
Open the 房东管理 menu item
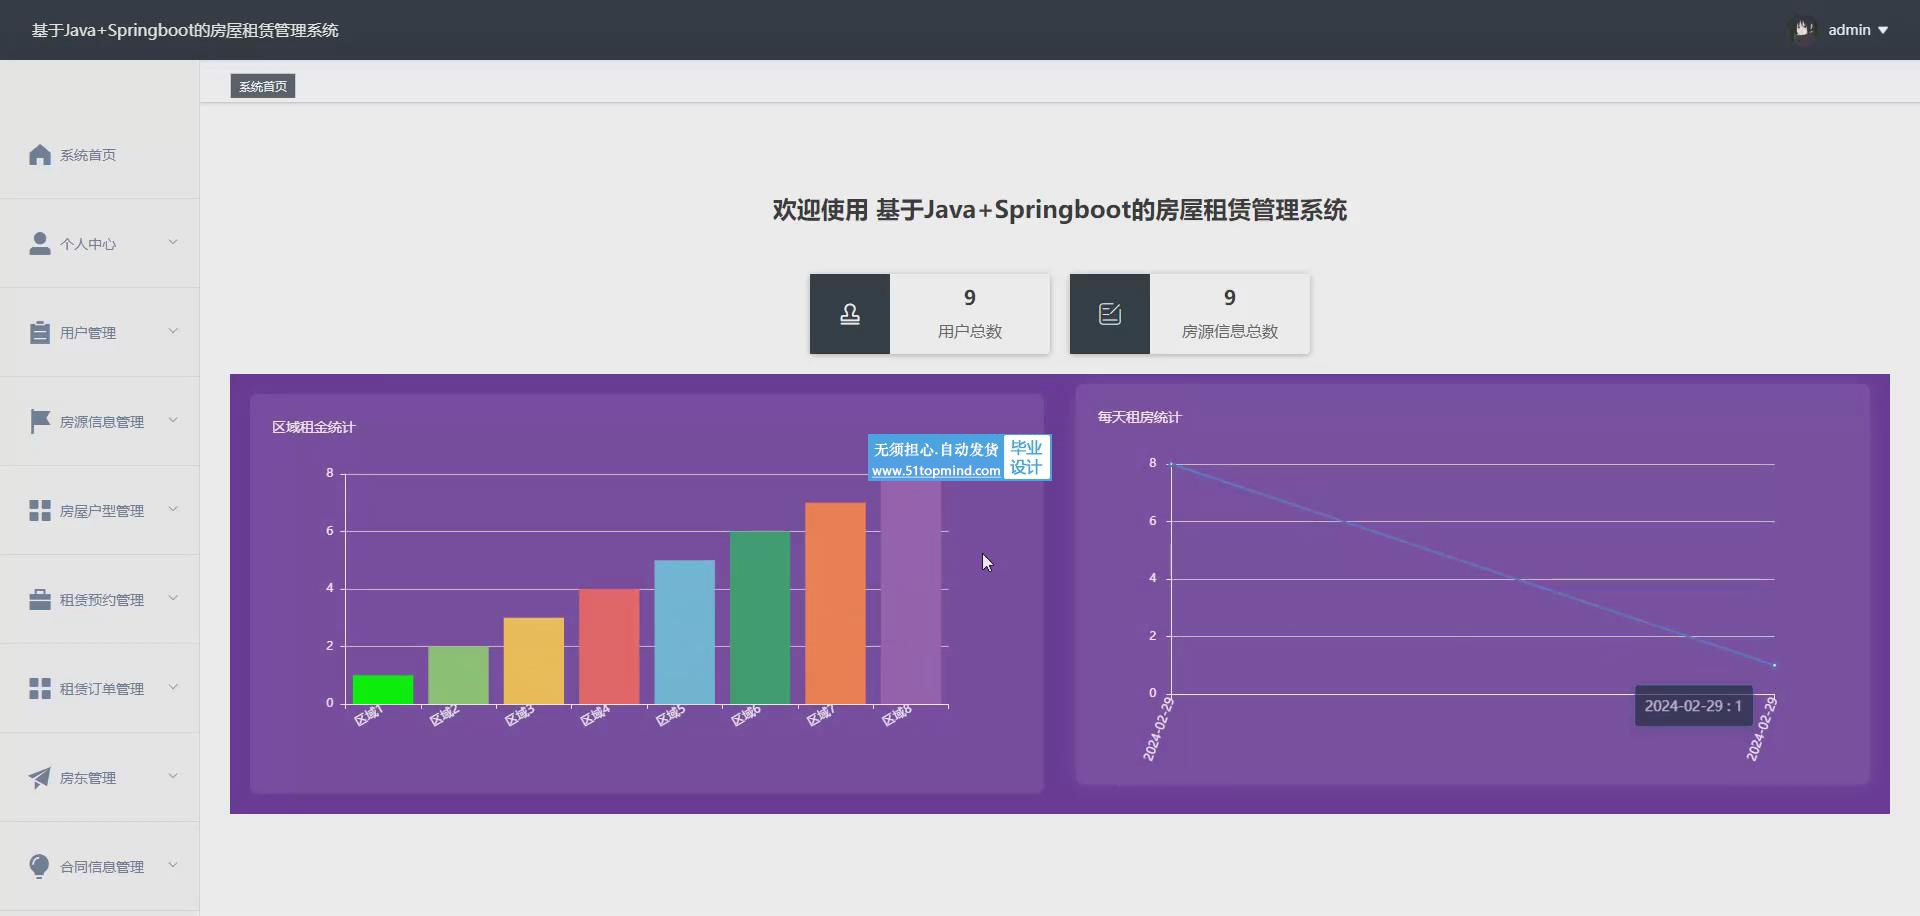tap(100, 778)
